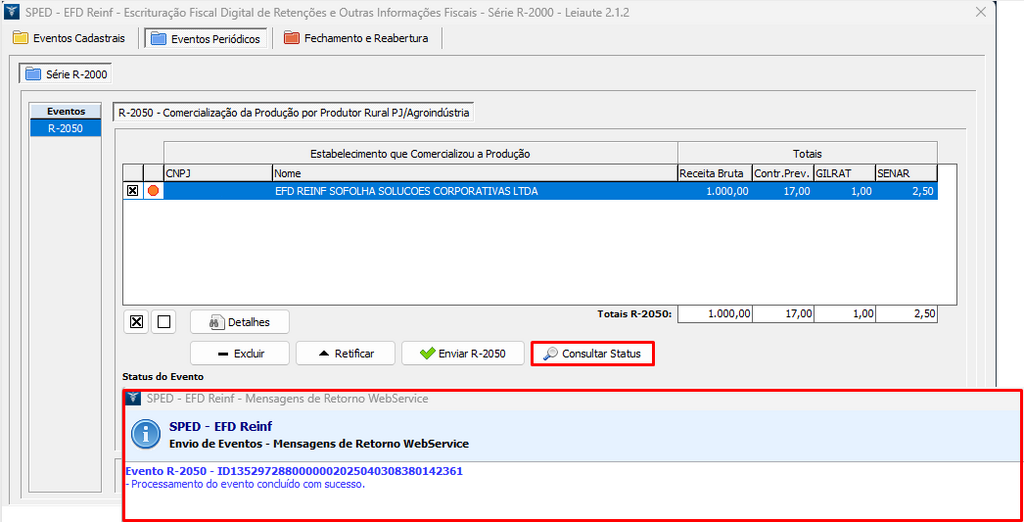The height and width of the screenshot is (522, 1024).
Task: Select the EFD REINF SOFOLHA SOLUCOES CORPORATIVAS row
Action: pyautogui.click(x=405, y=191)
